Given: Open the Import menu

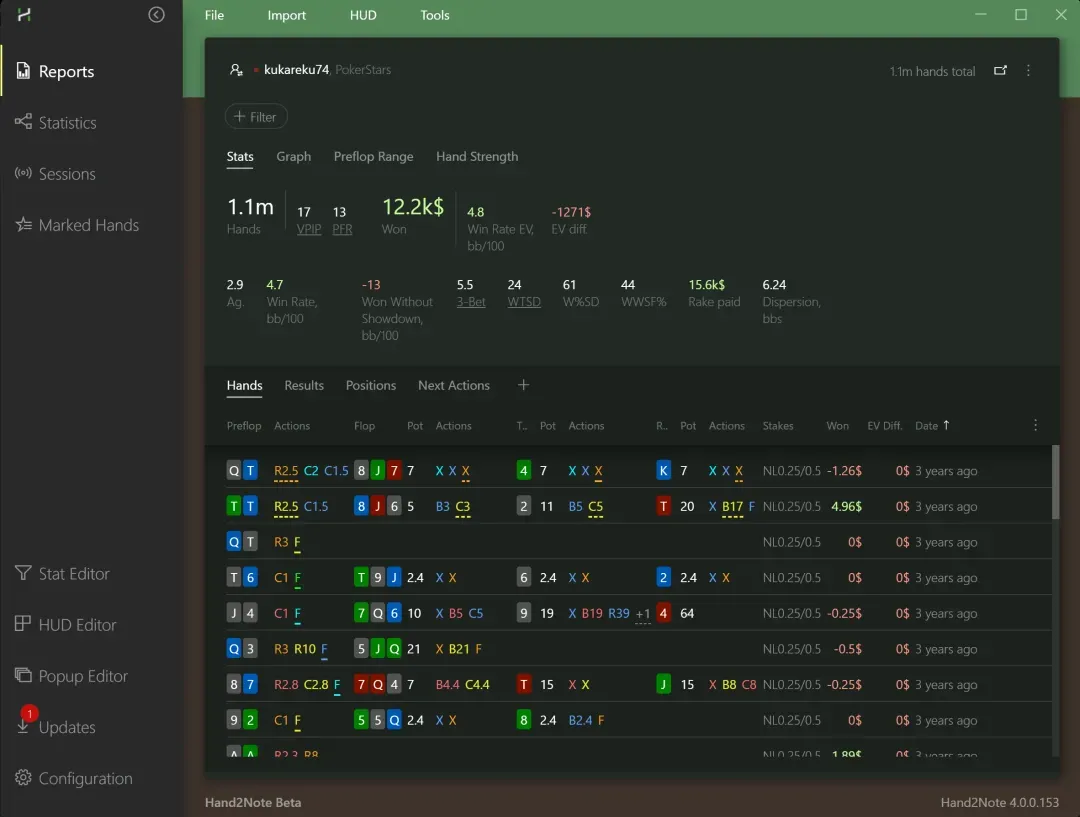Looking at the screenshot, I should point(287,15).
